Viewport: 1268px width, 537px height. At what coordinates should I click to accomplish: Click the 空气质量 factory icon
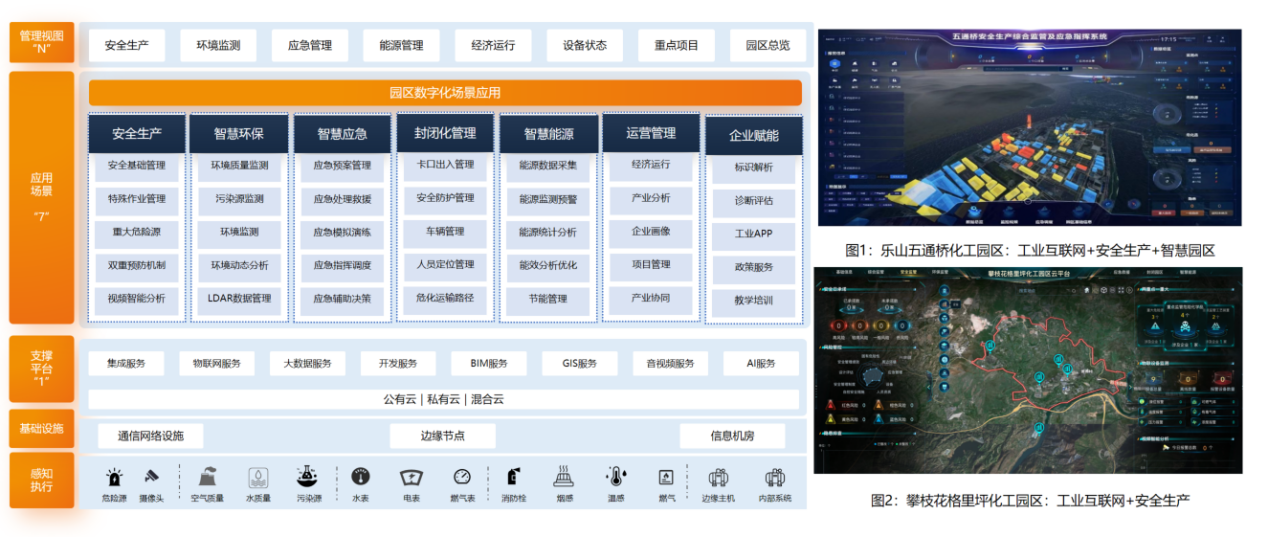coord(205,476)
